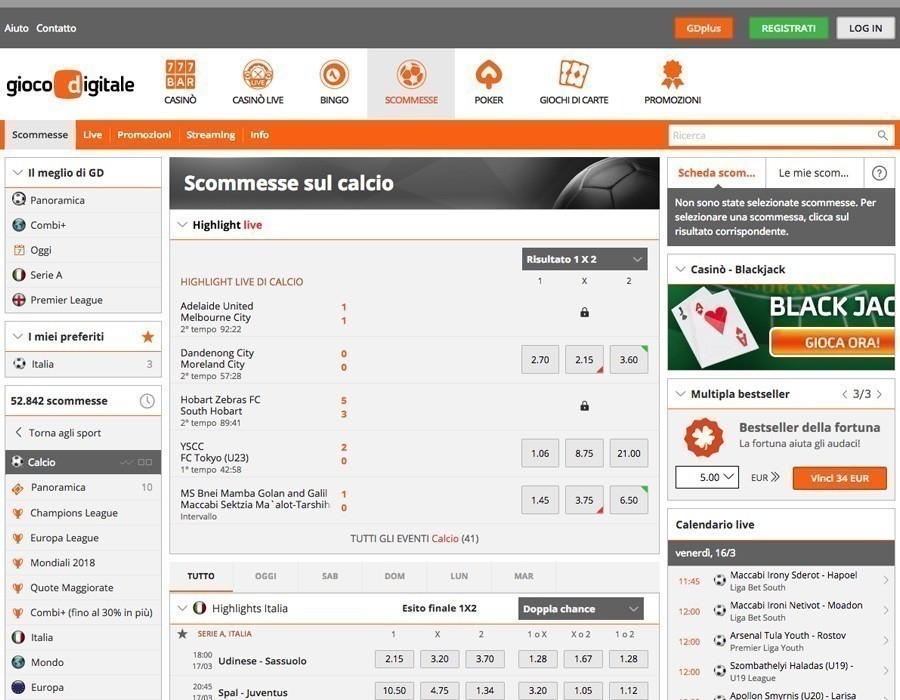Click locked odds for Adelaide United match

[584, 312]
